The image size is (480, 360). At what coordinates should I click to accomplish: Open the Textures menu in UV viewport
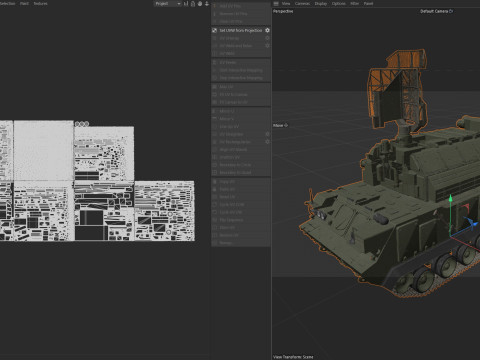(x=40, y=3)
